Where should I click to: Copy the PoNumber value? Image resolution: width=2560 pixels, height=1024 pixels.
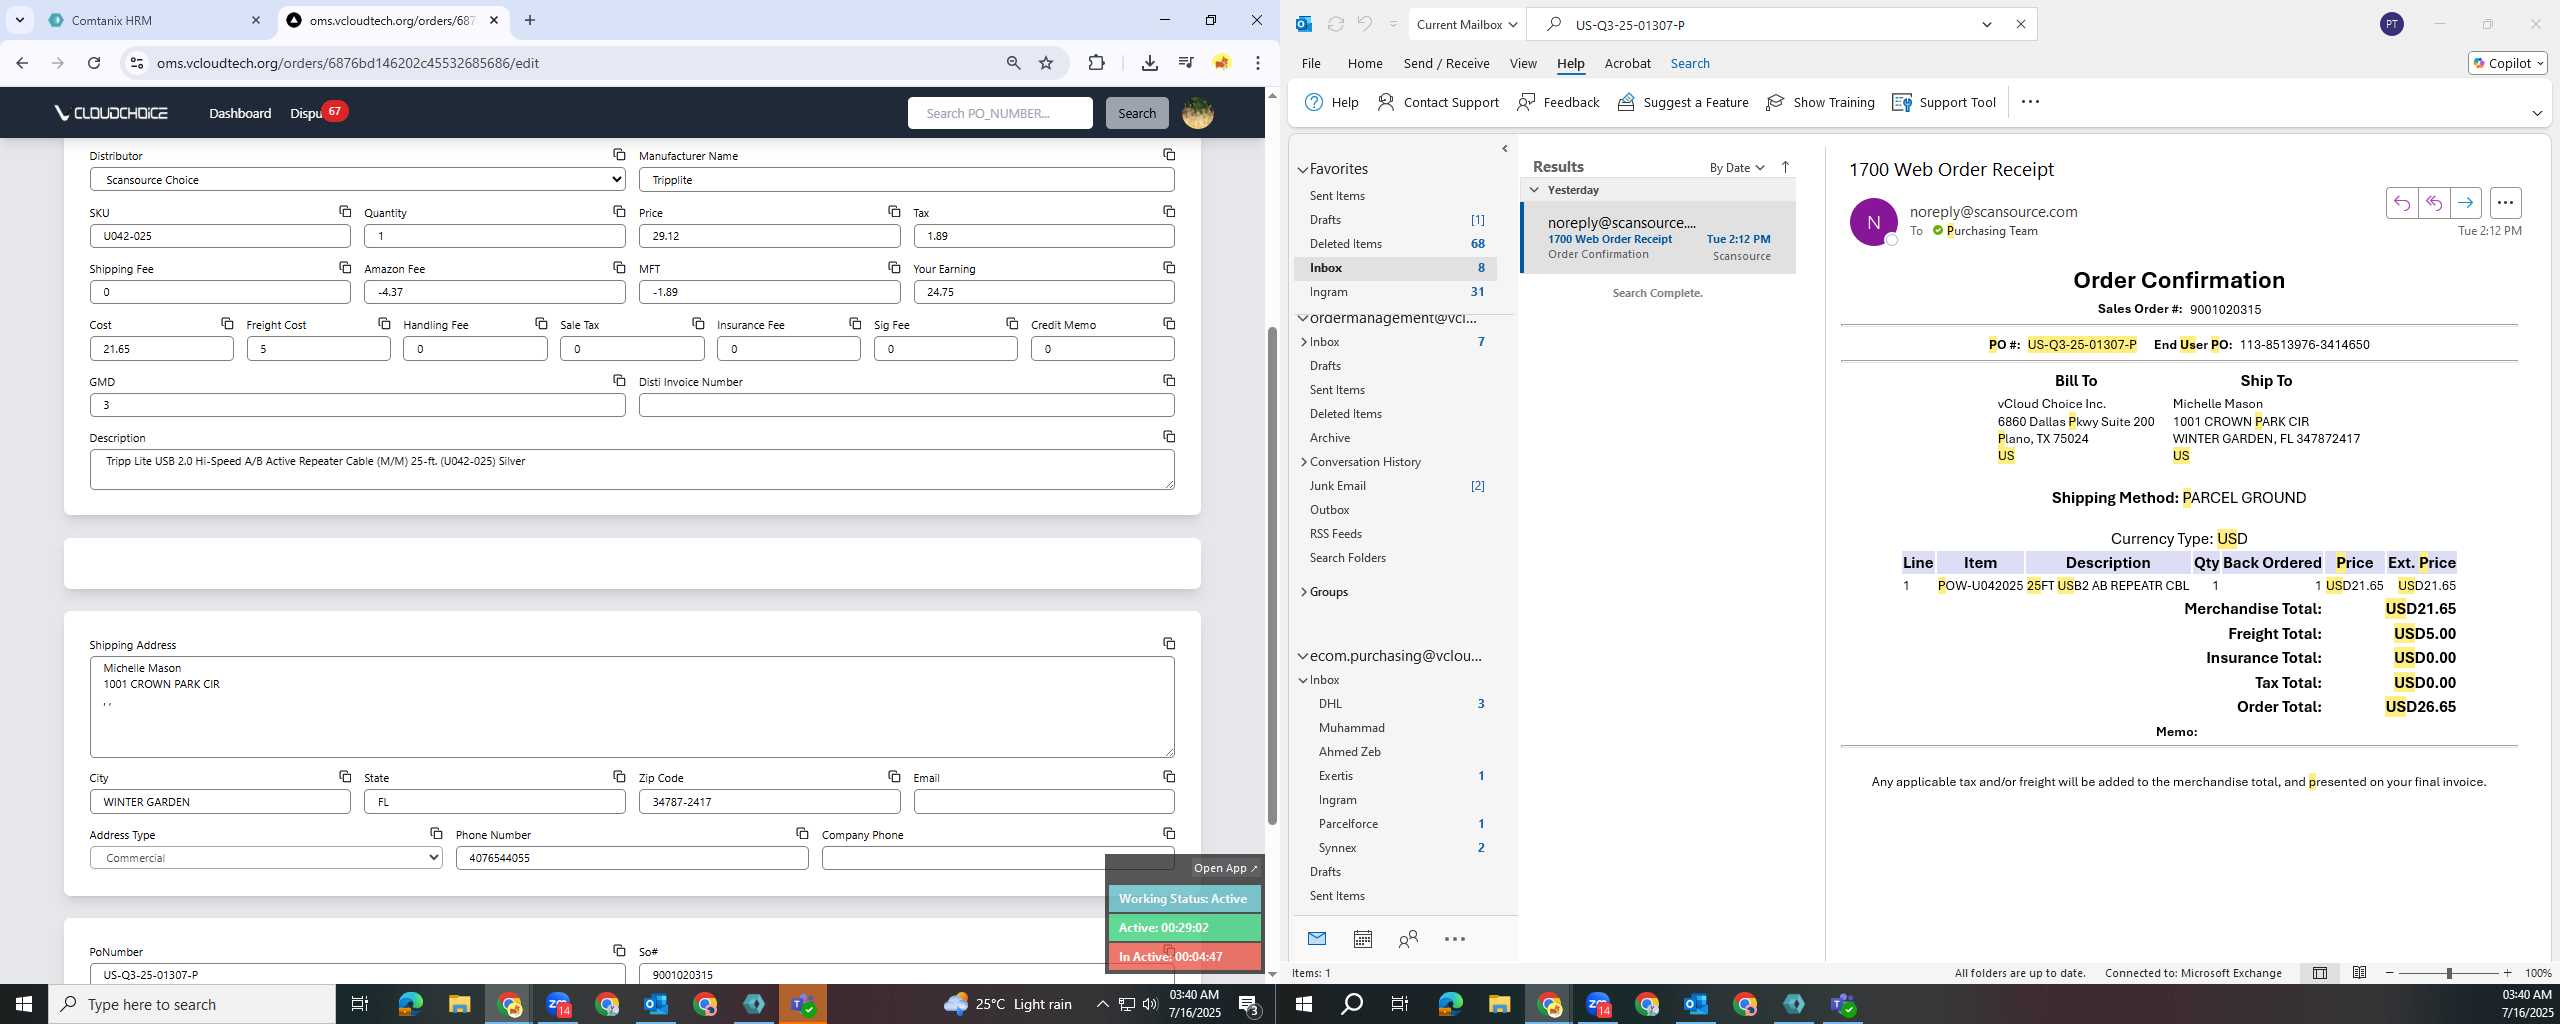tap(619, 950)
